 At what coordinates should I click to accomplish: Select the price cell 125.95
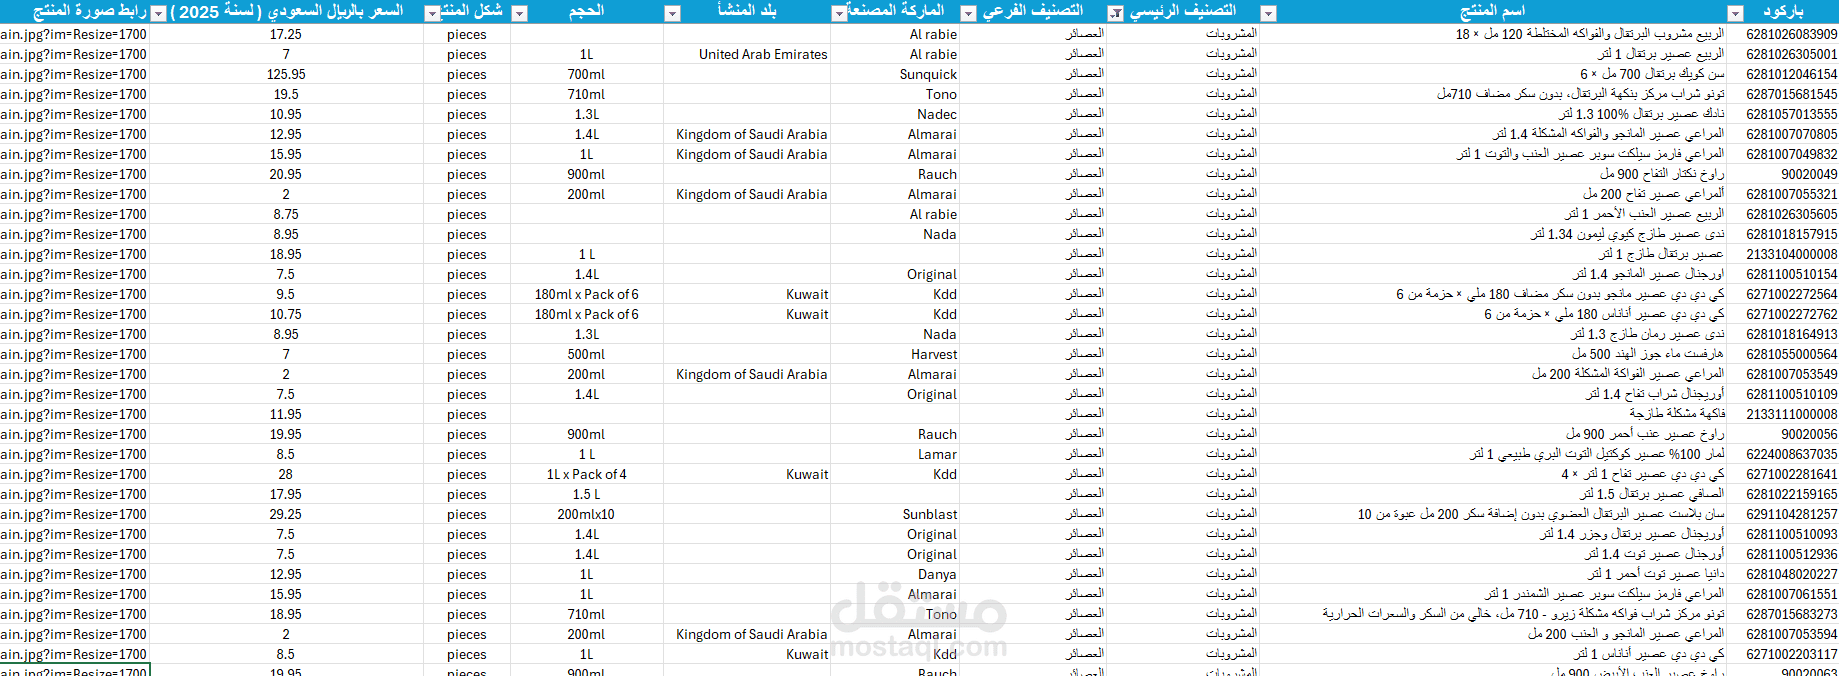[x=286, y=74]
